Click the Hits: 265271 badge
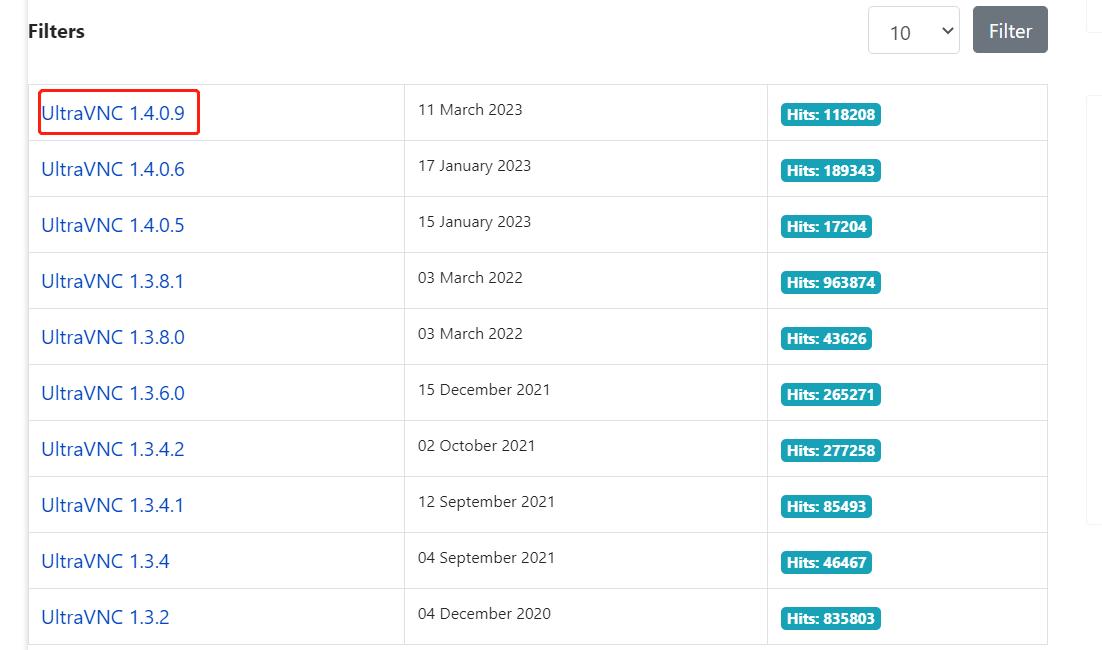The height and width of the screenshot is (650, 1102). point(830,395)
